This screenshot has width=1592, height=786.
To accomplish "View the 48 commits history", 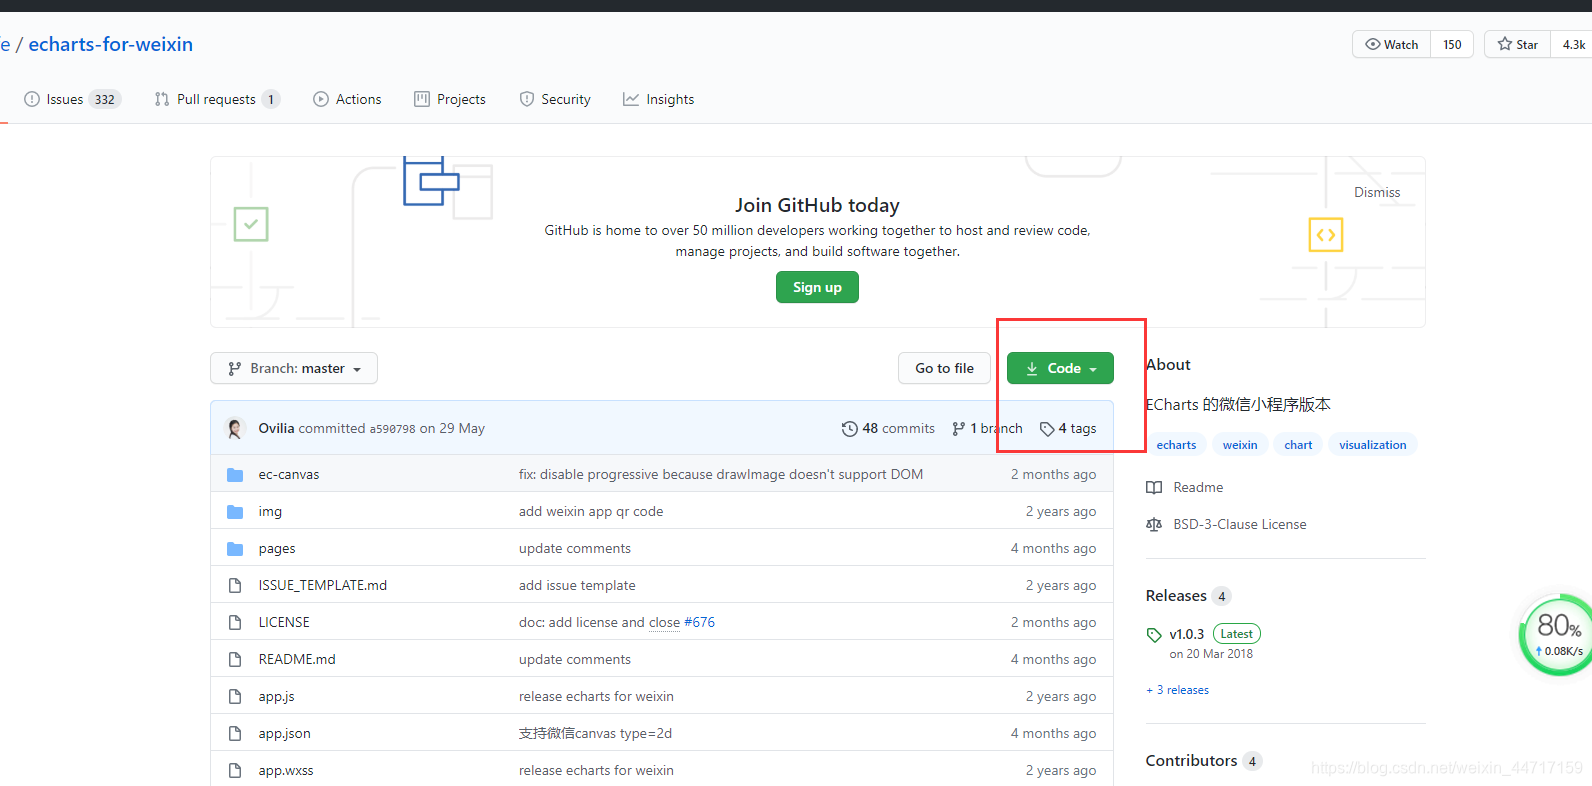I will click(x=888, y=428).
